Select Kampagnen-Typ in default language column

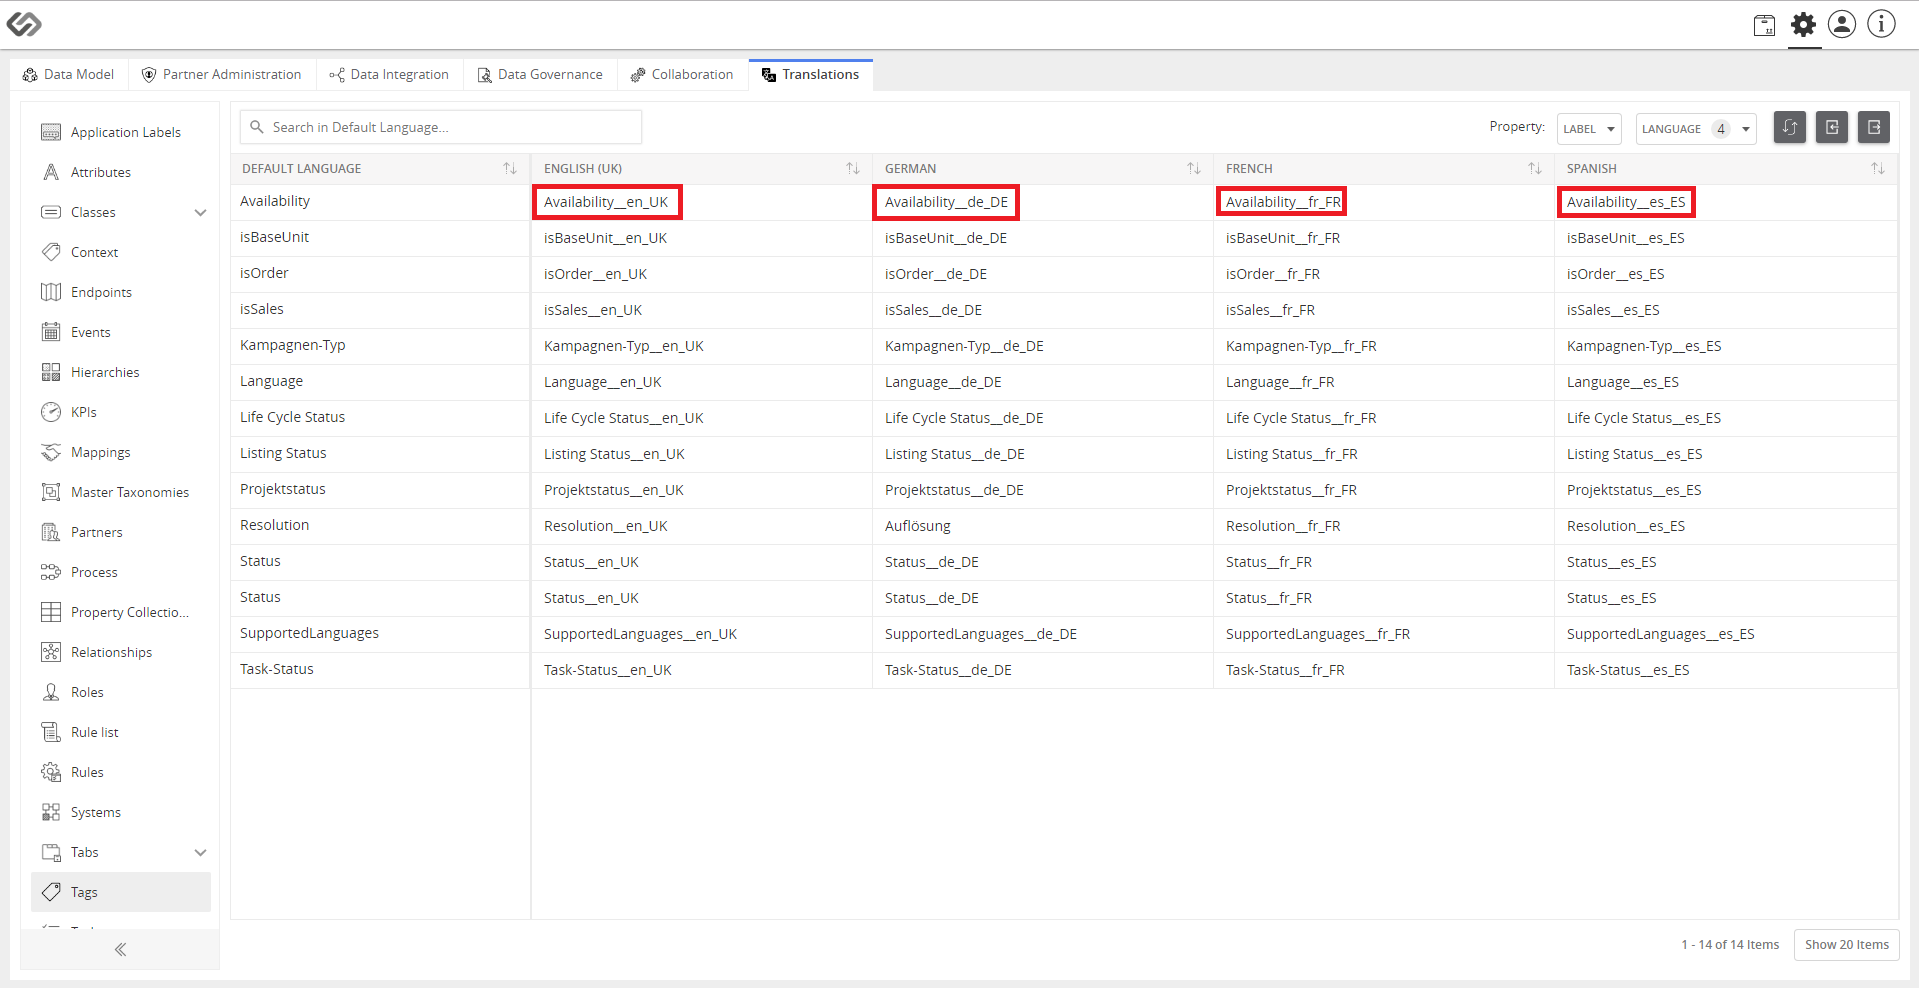[x=380, y=345]
